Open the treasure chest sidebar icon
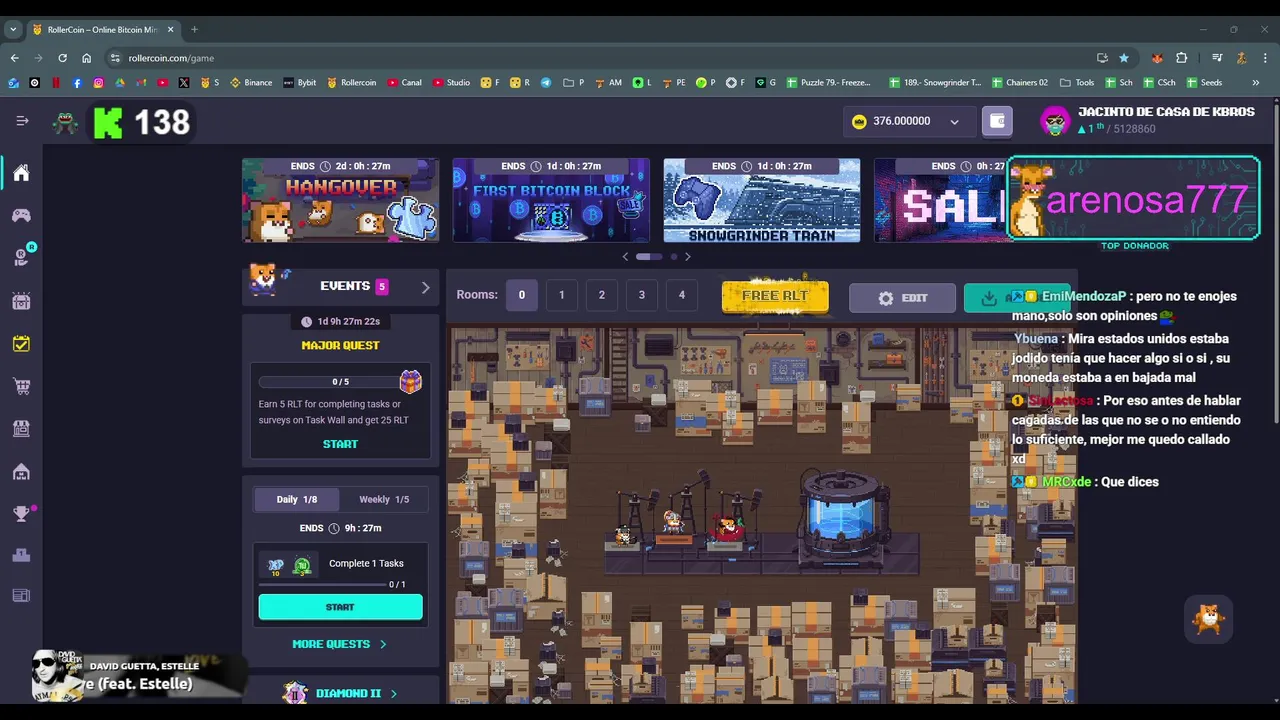Viewport: 1280px width, 720px height. point(21,300)
